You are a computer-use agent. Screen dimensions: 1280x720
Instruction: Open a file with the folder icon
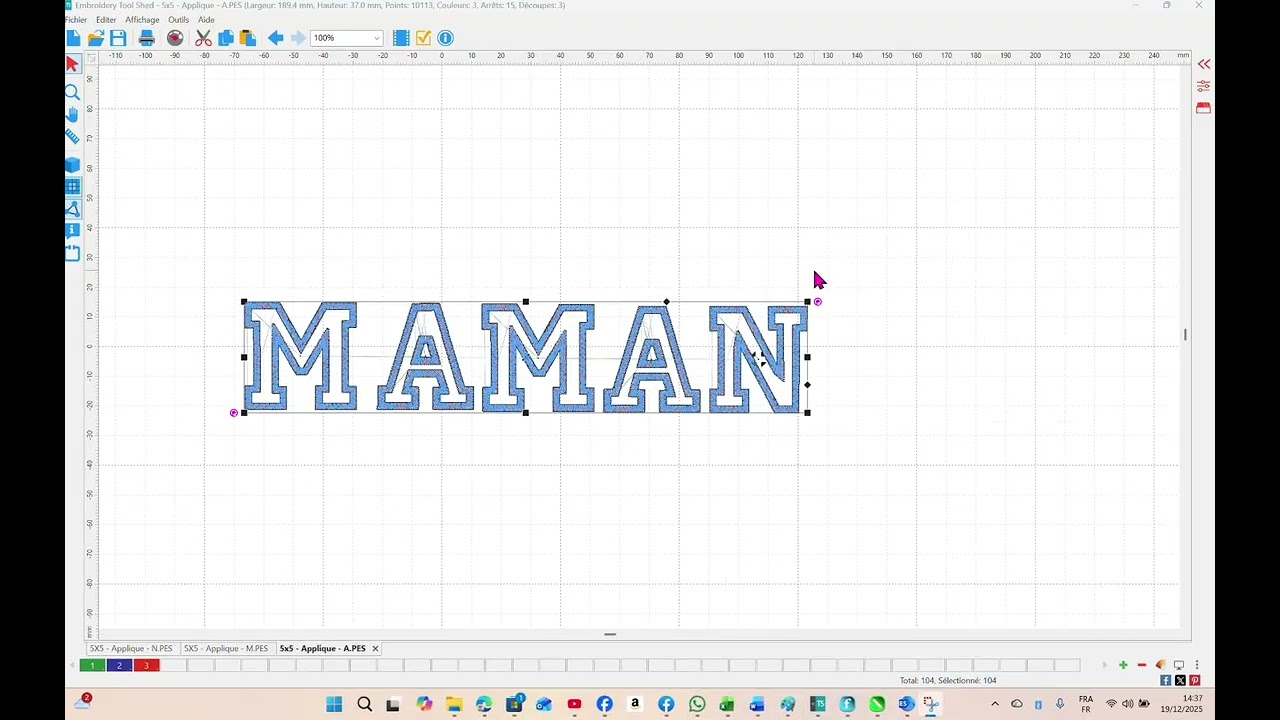[x=96, y=38]
